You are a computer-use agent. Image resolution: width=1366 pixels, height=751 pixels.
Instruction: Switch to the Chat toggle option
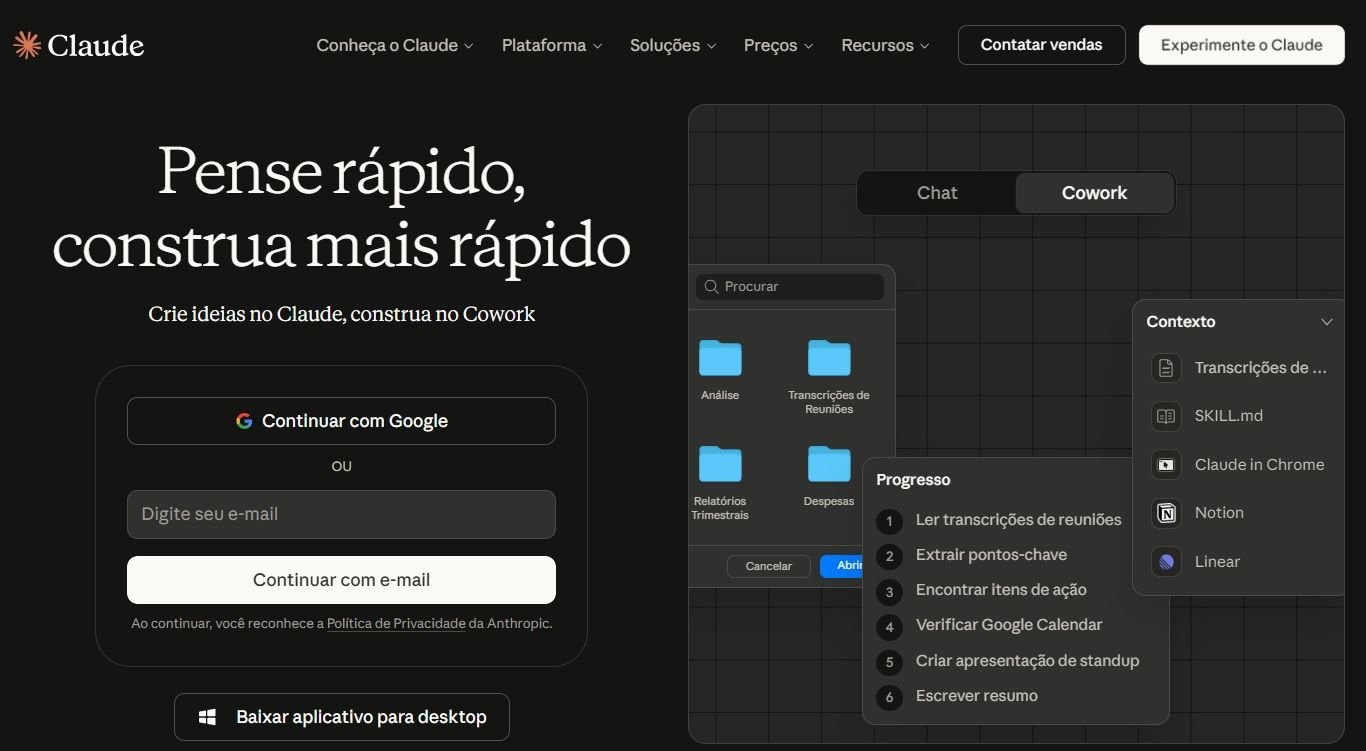937,193
